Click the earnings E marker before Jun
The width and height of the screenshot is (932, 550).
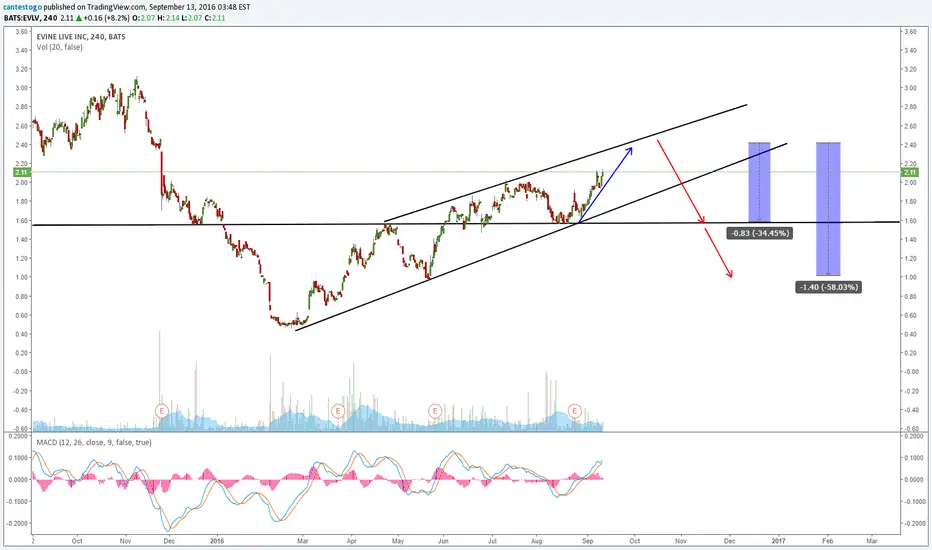pyautogui.click(x=435, y=411)
